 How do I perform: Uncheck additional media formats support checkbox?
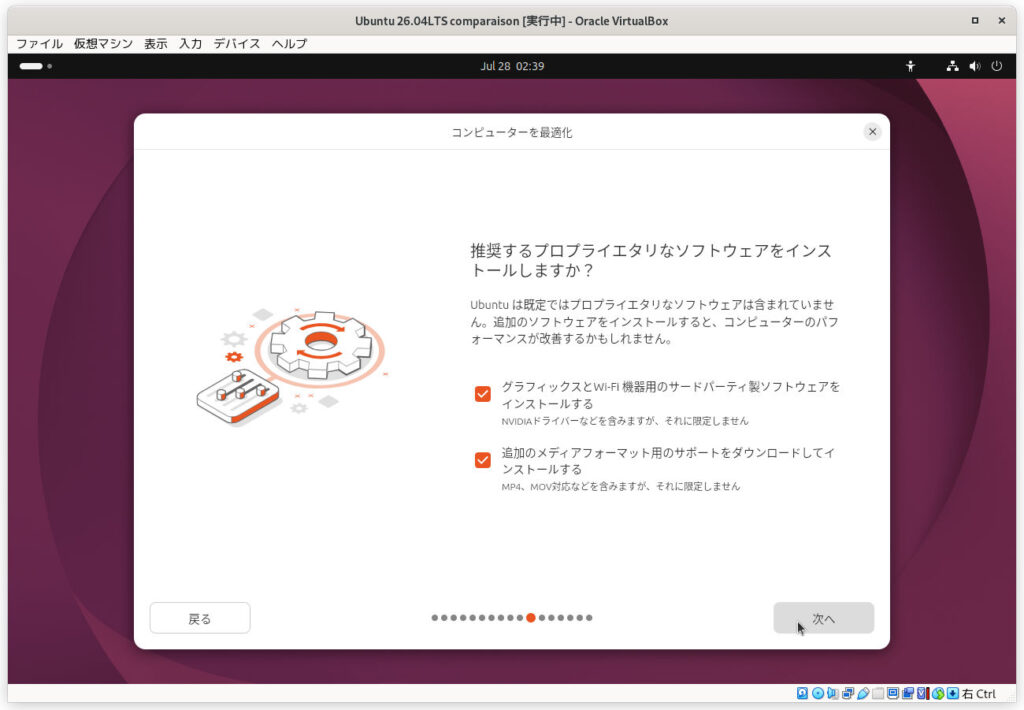coord(483,460)
